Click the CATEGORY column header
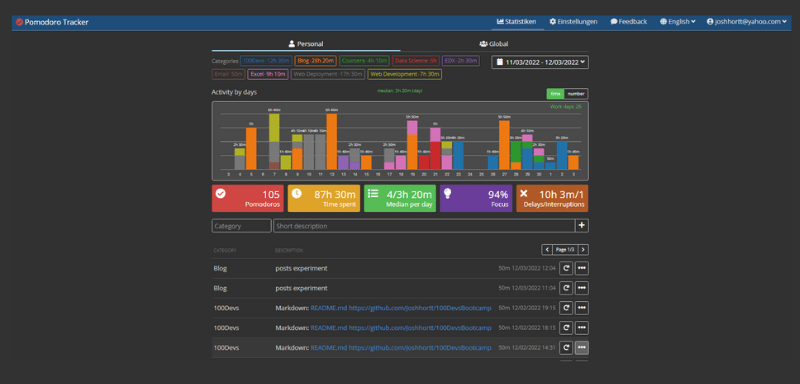 tap(224, 250)
